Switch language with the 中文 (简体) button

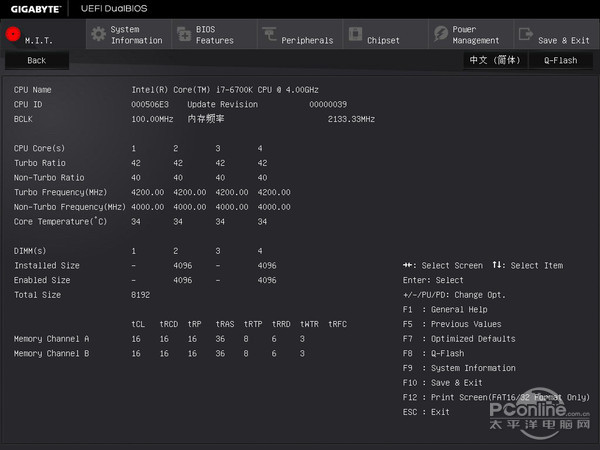(x=495, y=60)
